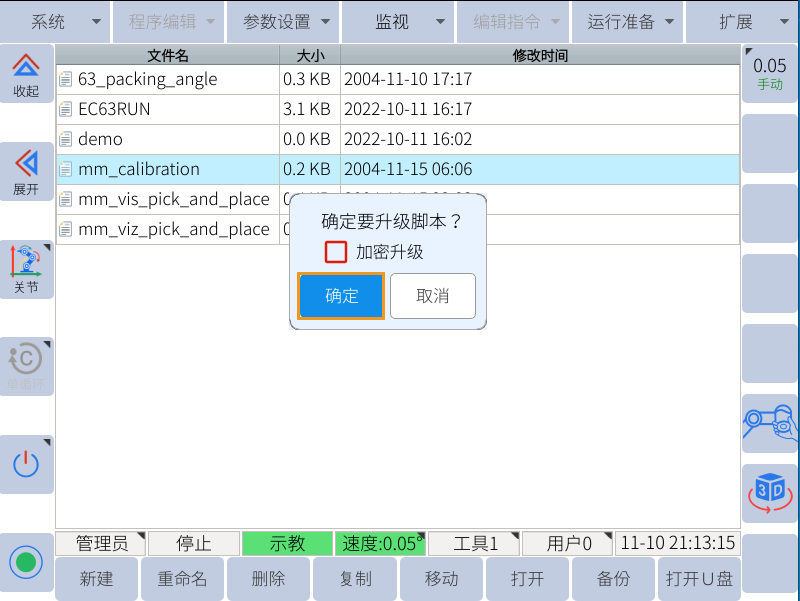Open the 3D view icon

770,493
